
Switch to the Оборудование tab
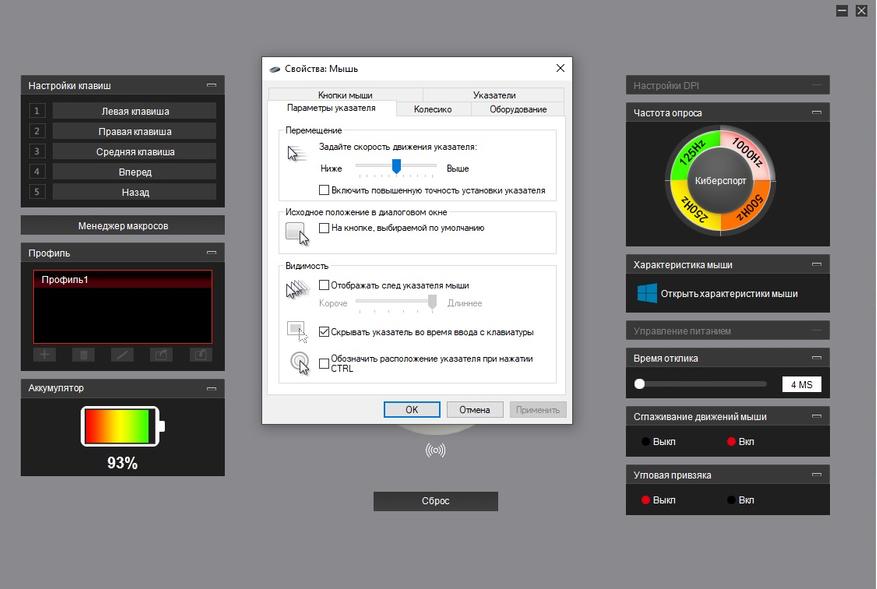(518, 109)
